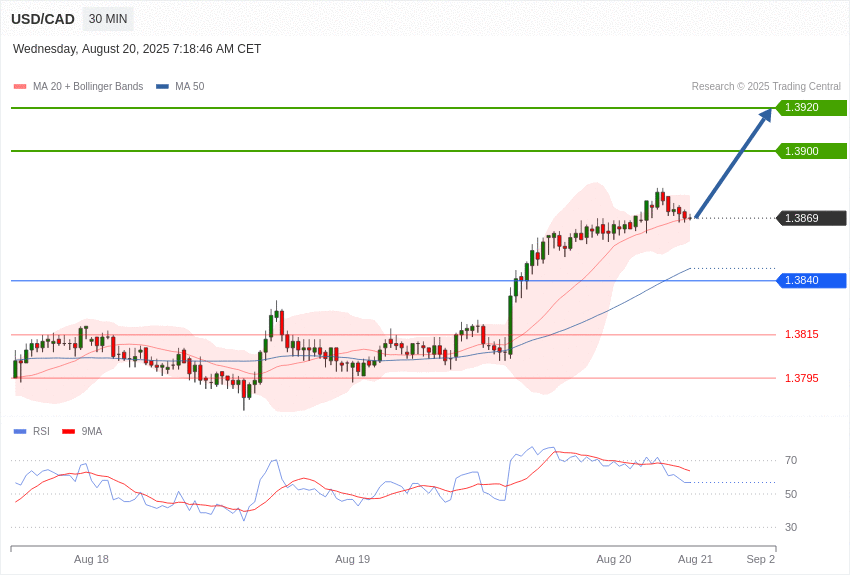This screenshot has width=850, height=576.
Task: Click the RSI 30 axis value
Action: pyautogui.click(x=791, y=527)
